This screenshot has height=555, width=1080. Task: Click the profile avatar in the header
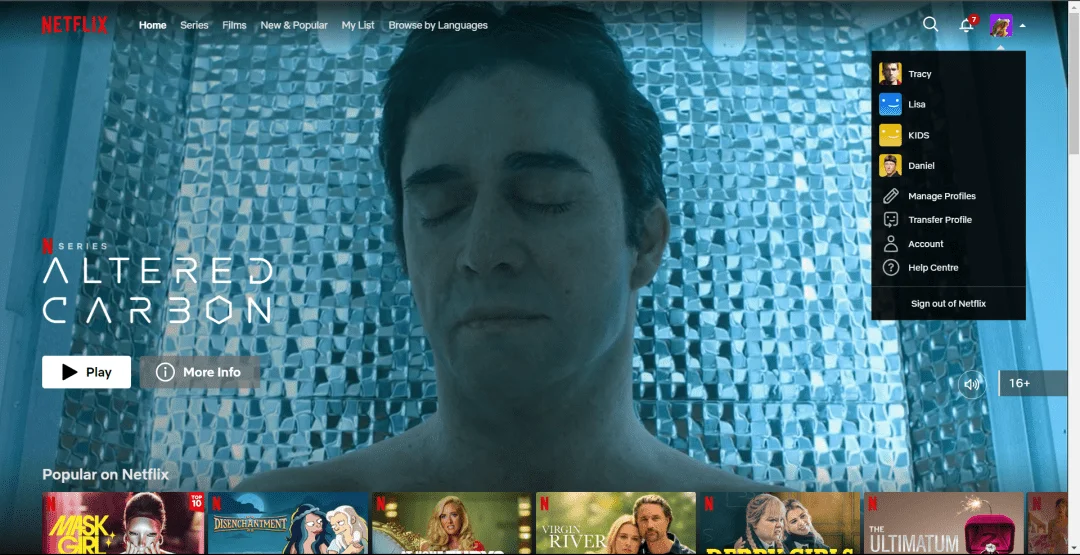pyautogui.click(x=1001, y=25)
